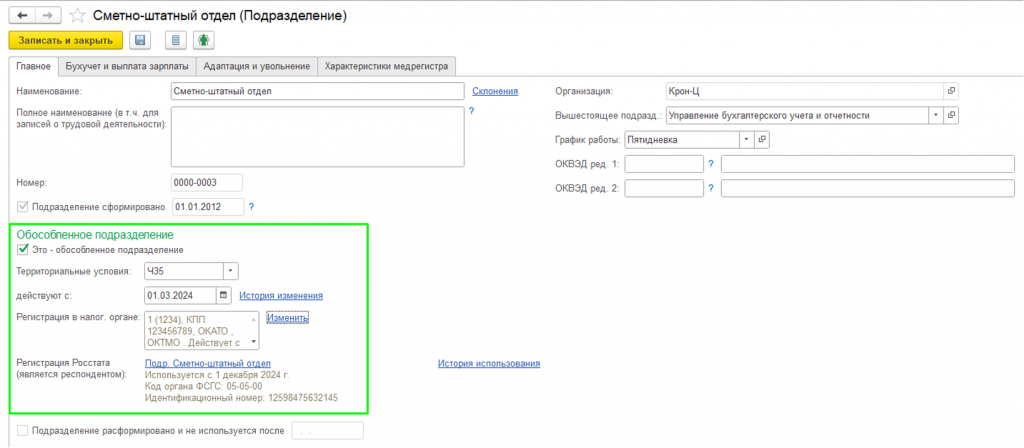This screenshot has height=448, width=1024.
Task: Edit the Номер field 0000-0003
Action: 206,182
